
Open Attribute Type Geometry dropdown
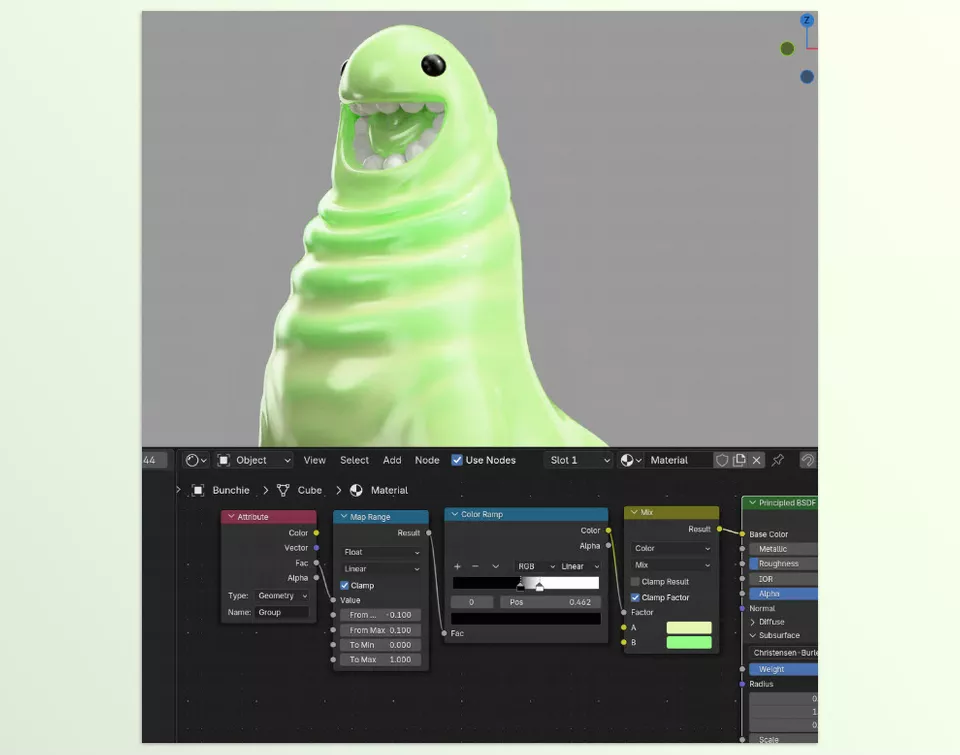282,596
